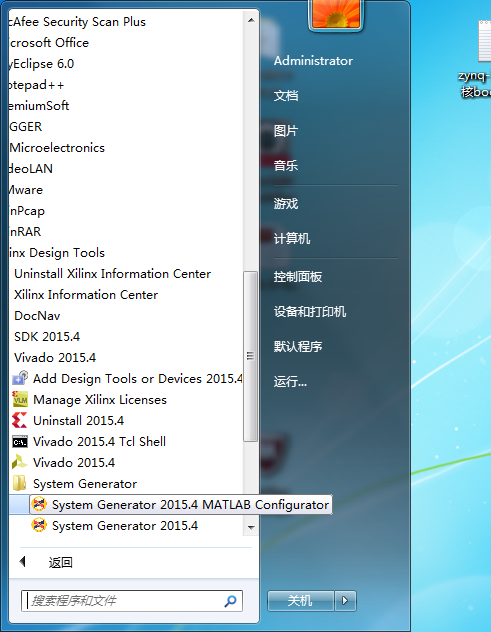Click the scrollbar down arrow in programs list
Viewport: 491px width, 632px height.
click(251, 527)
